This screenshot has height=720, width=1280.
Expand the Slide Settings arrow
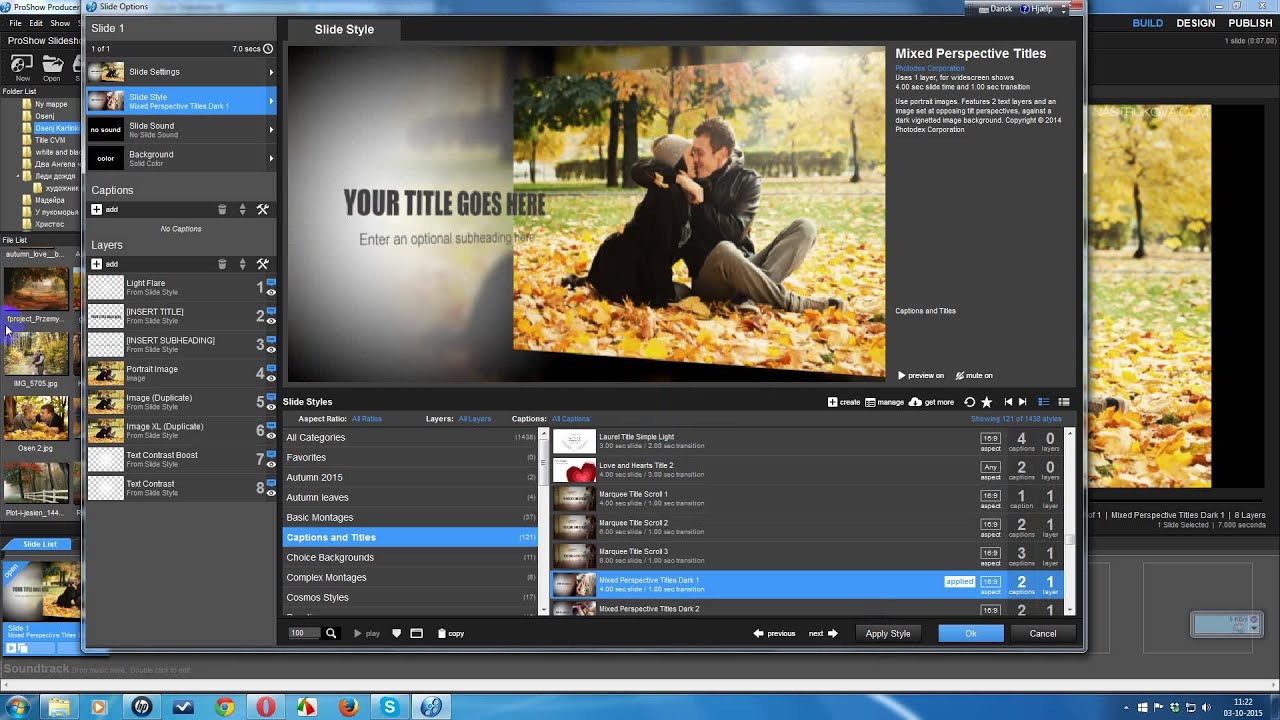pos(271,72)
